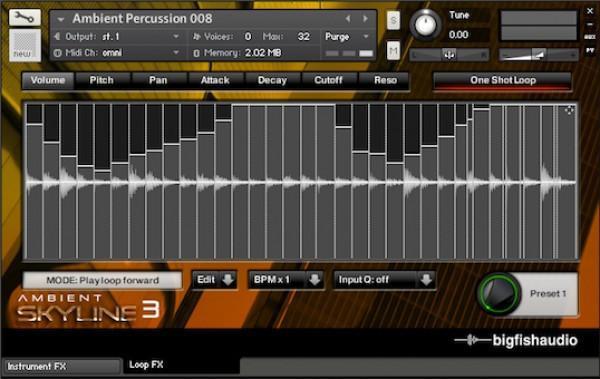This screenshot has width=600, height=379.
Task: Click the output volume slider
Action: (x=539, y=55)
